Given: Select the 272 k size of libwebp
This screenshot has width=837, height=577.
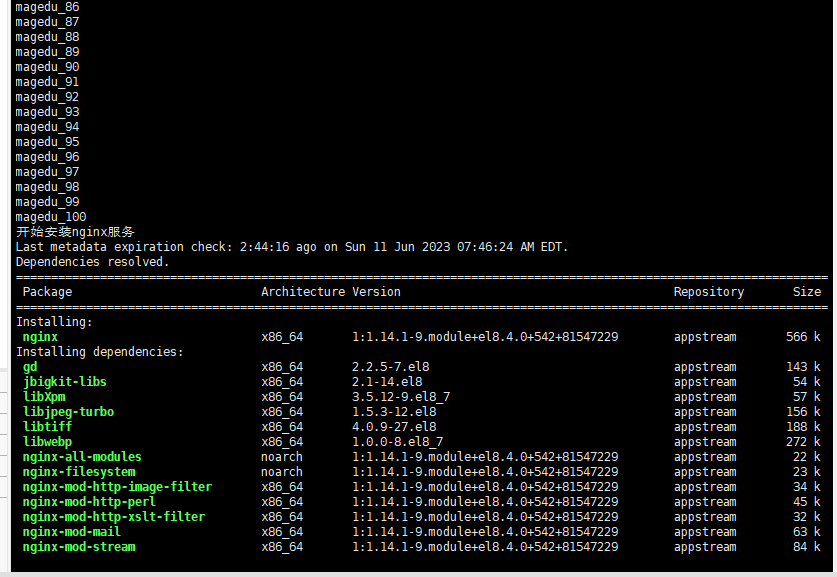Looking at the screenshot, I should tap(803, 442).
